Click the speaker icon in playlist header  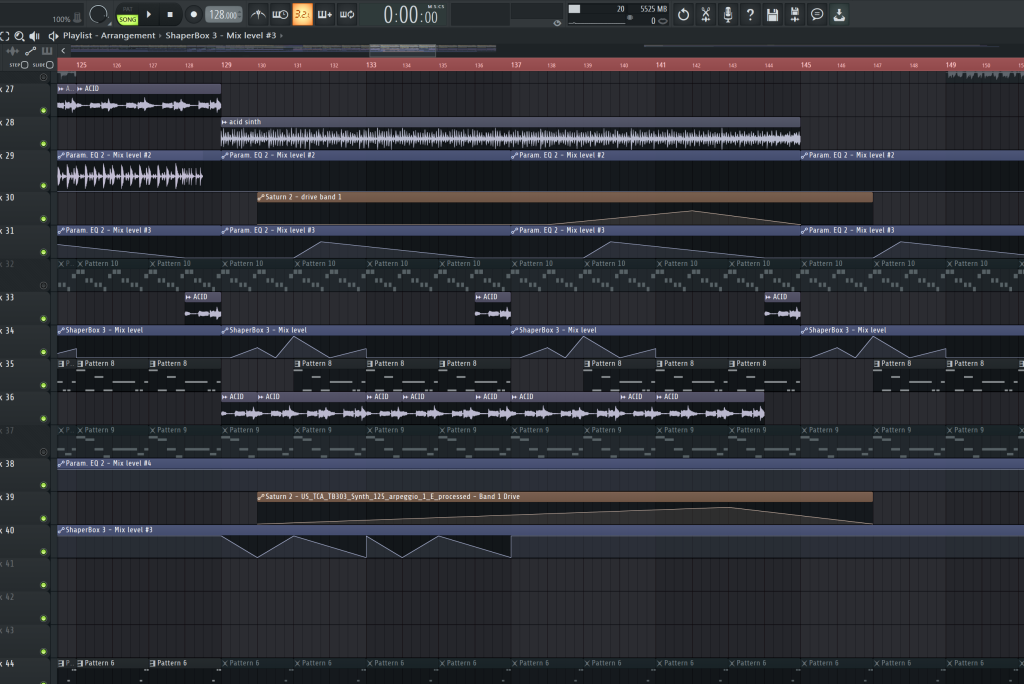(36, 36)
